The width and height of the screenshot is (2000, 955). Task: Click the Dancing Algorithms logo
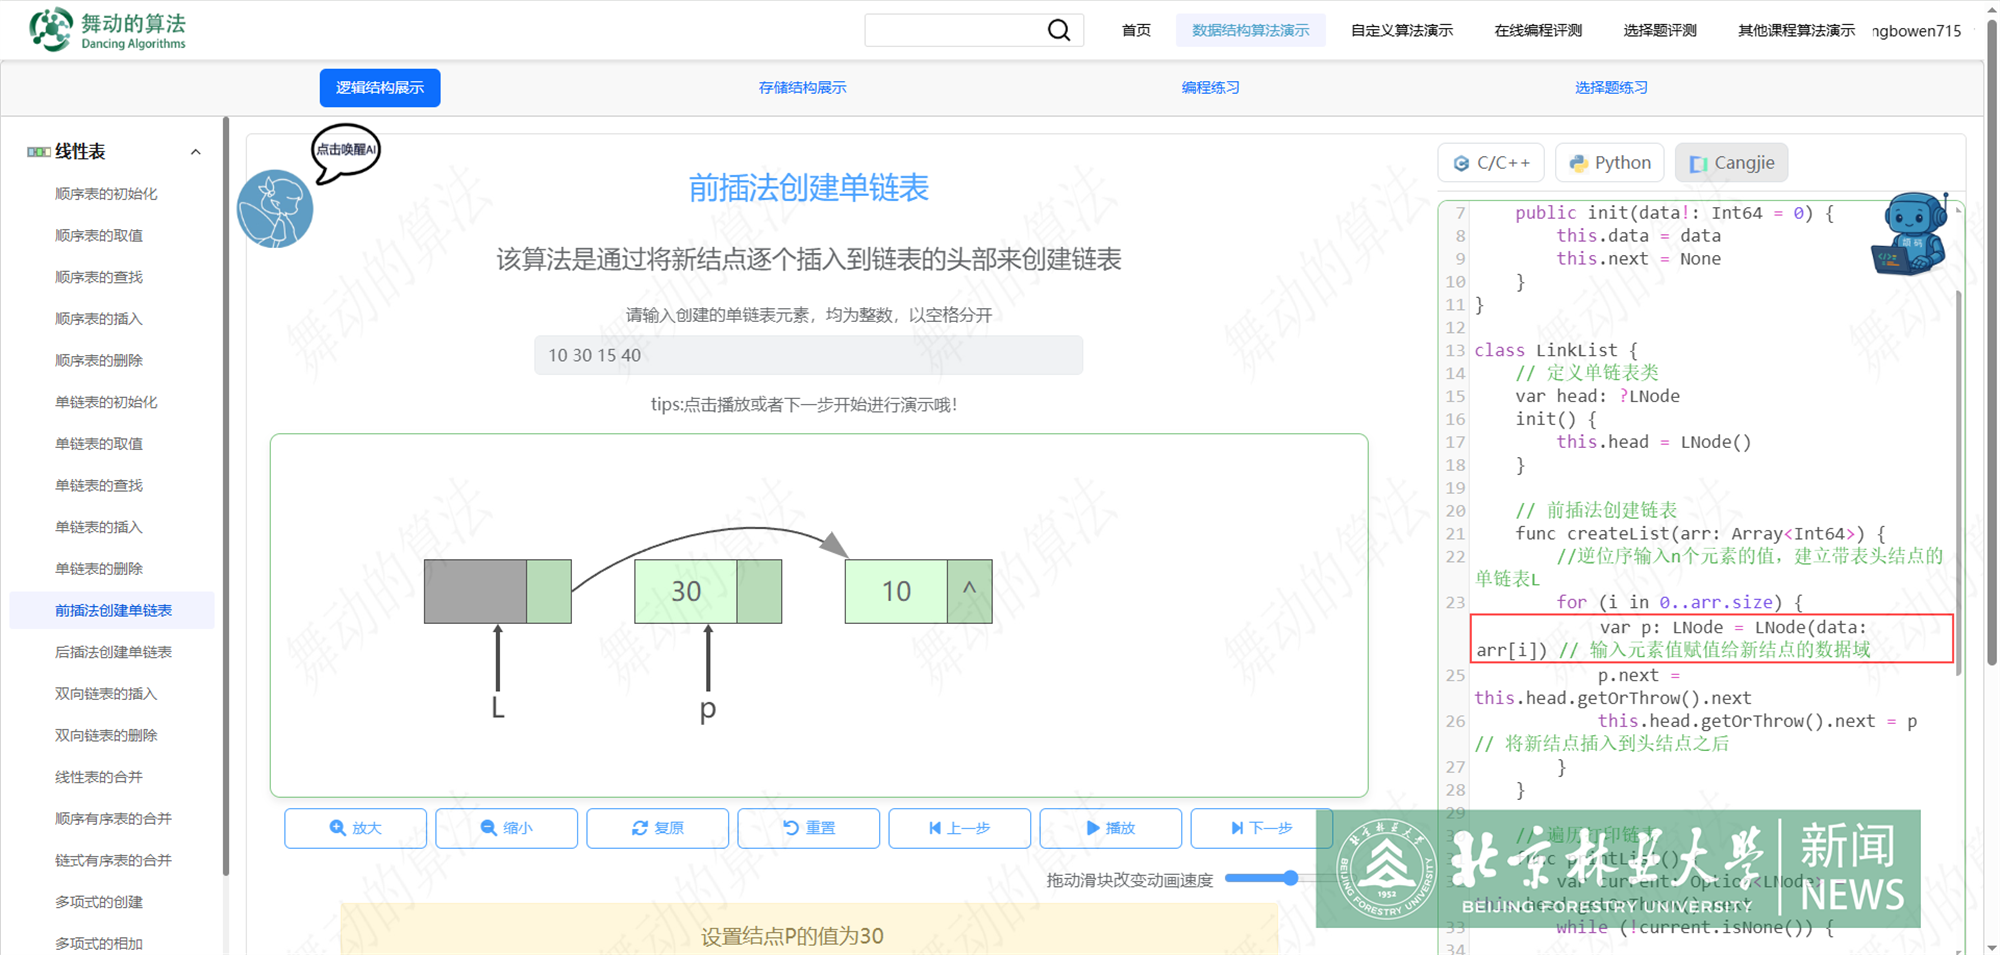click(x=108, y=30)
